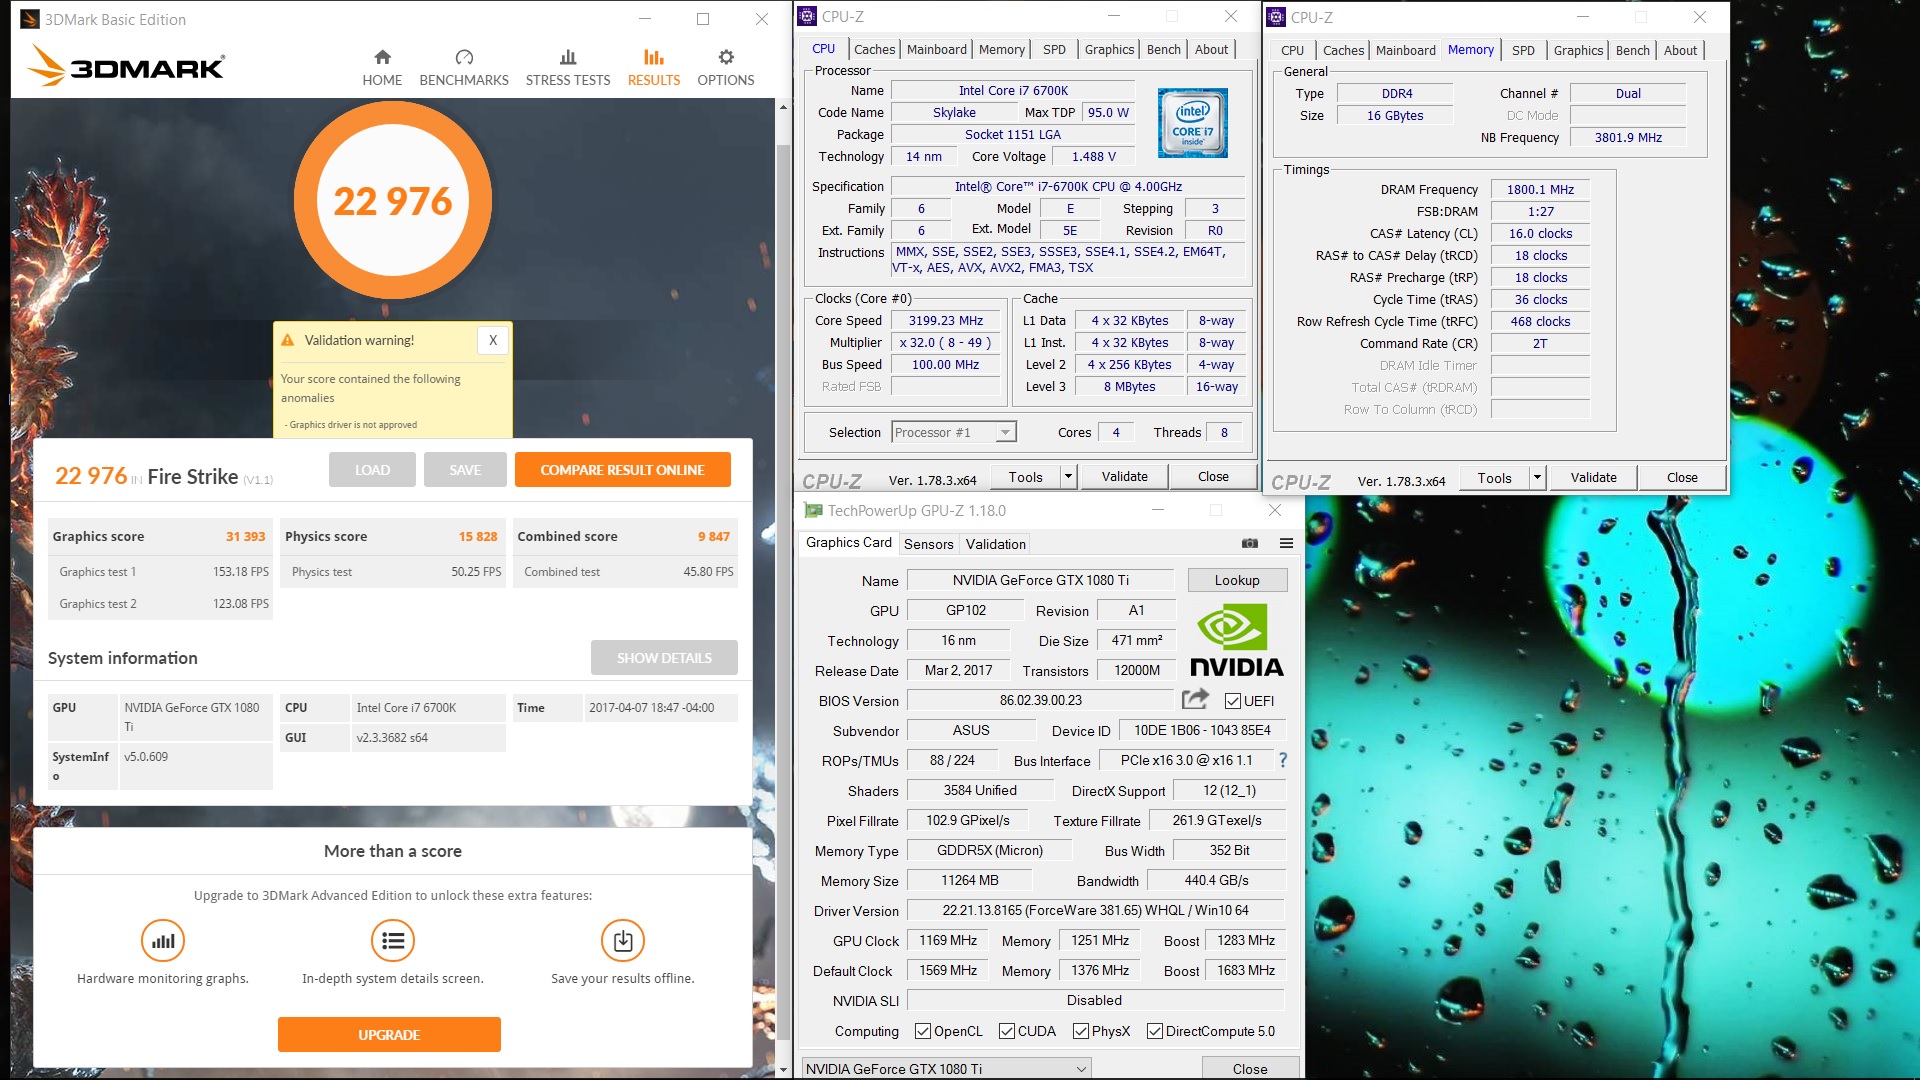The width and height of the screenshot is (1920, 1080).
Task: Click the GPU-Z screenshot camera icon
Action: pyautogui.click(x=1250, y=543)
